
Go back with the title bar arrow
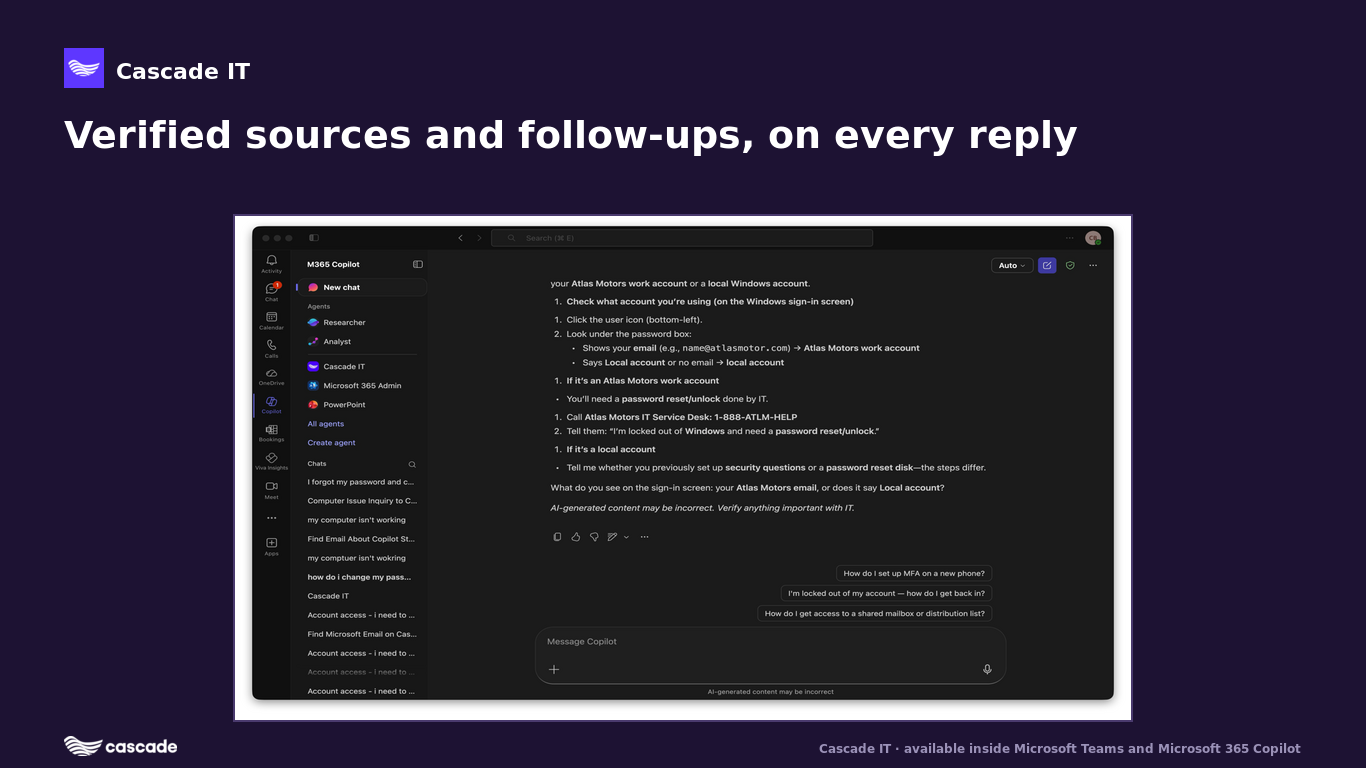pyautogui.click(x=460, y=238)
